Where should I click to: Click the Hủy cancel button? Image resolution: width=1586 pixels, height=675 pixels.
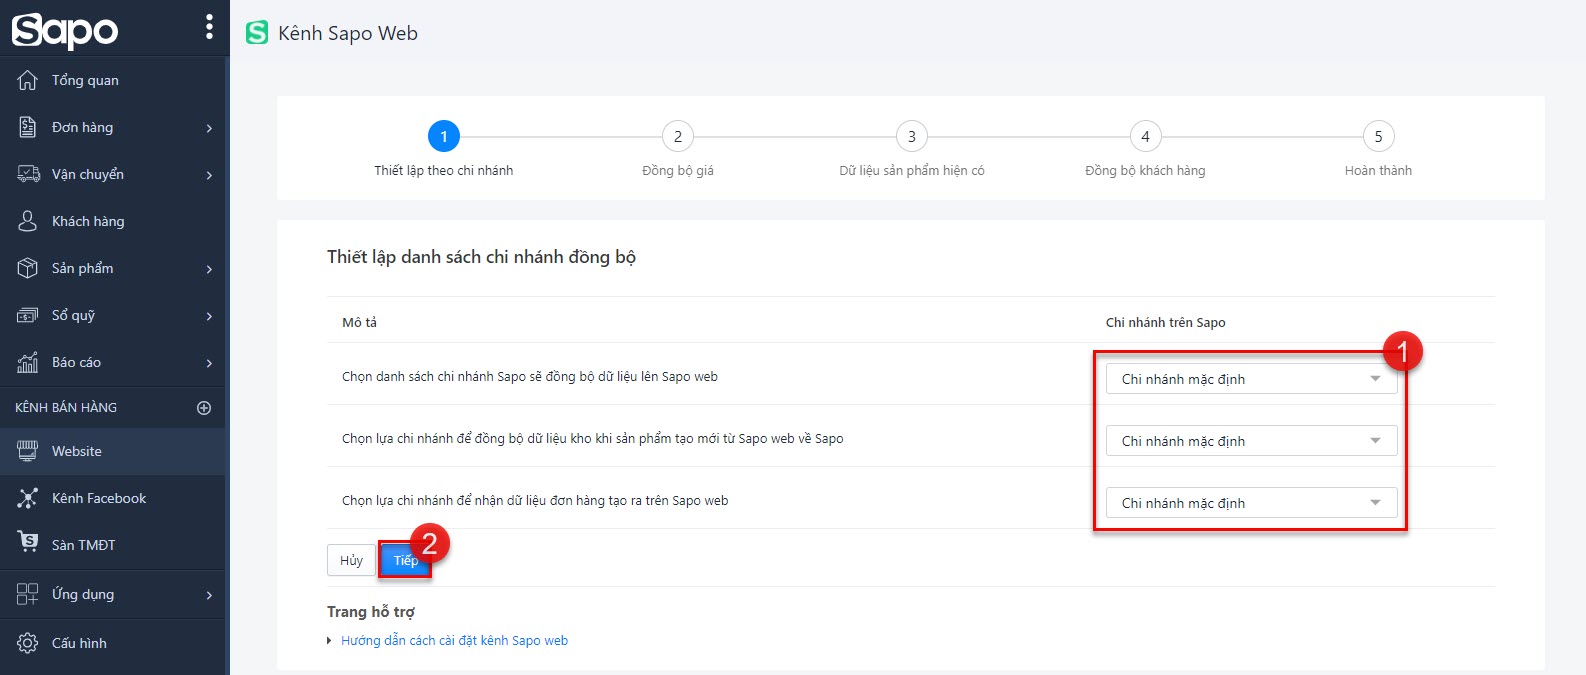coord(351,560)
